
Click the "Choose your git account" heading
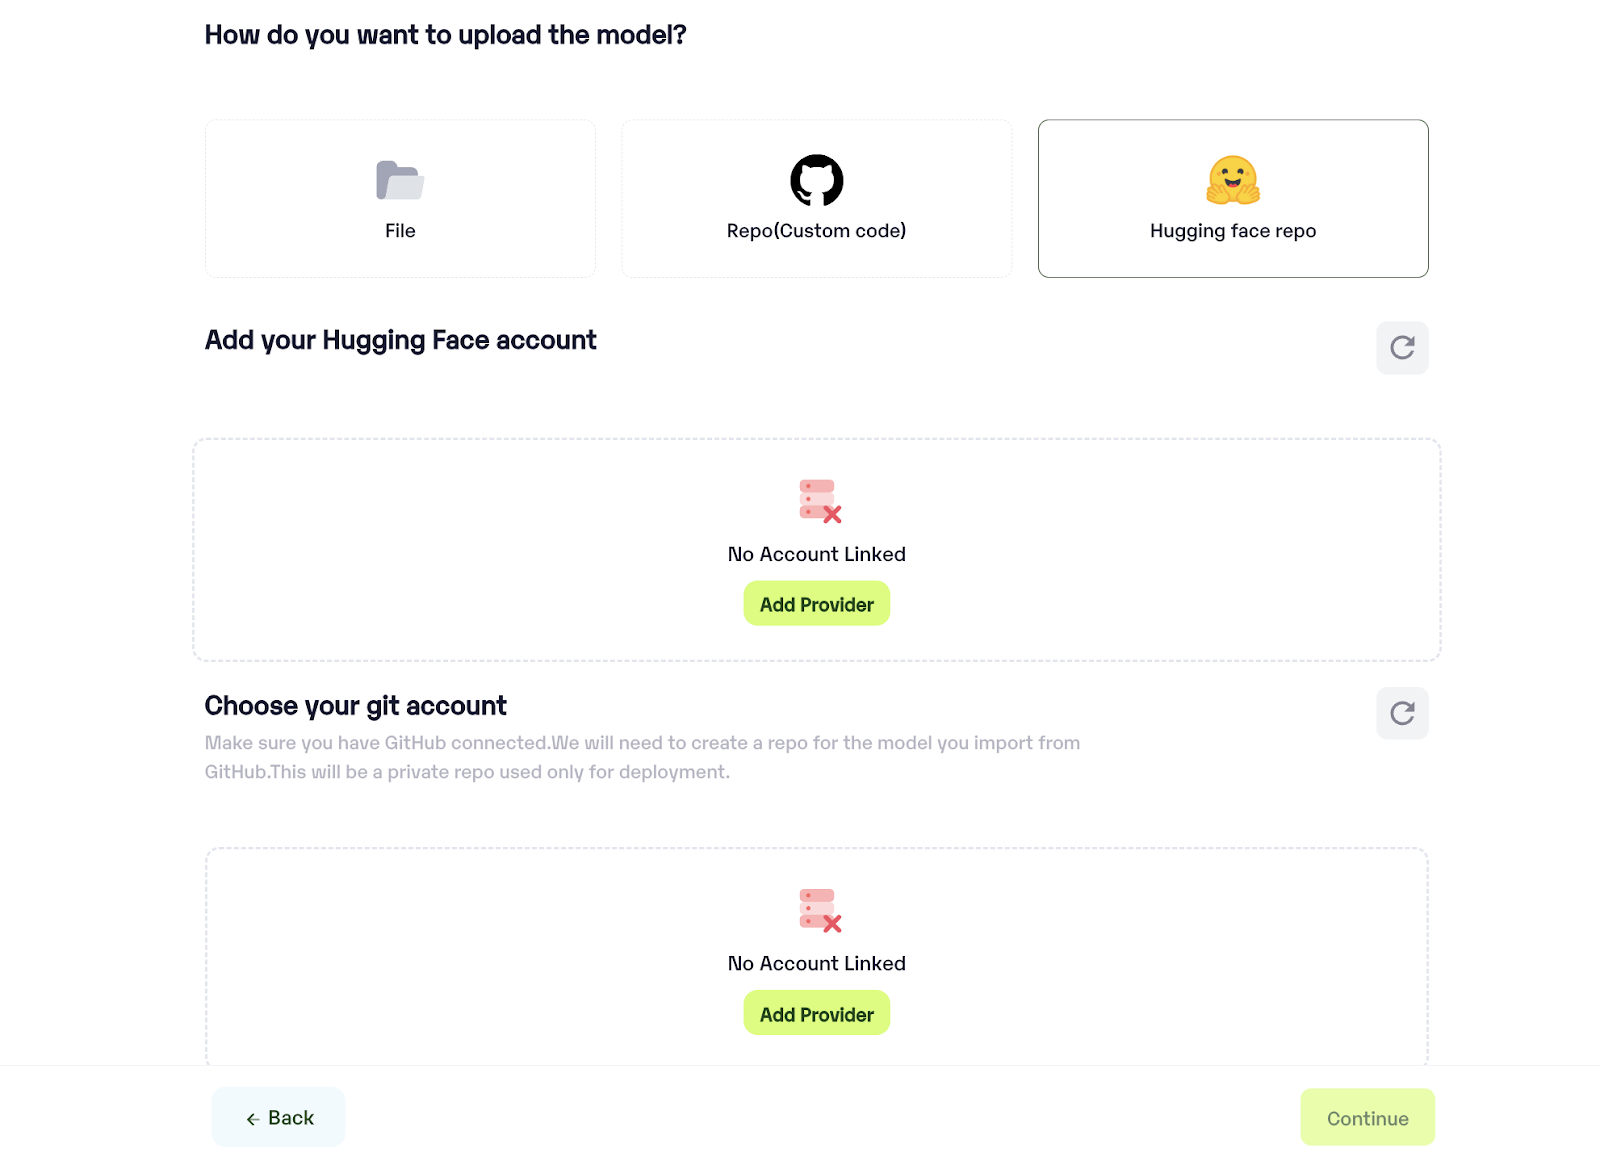pyautogui.click(x=355, y=706)
